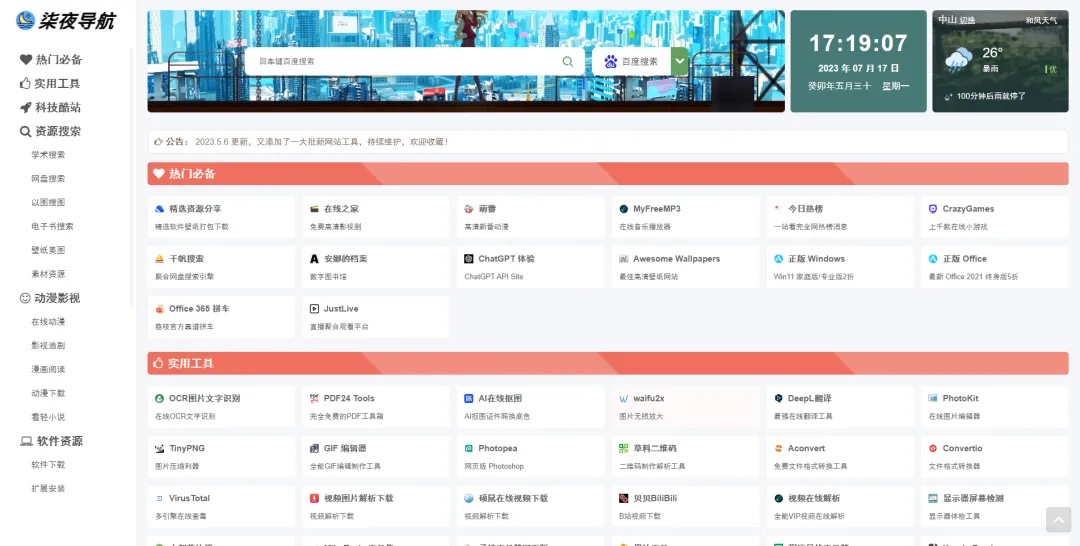Open the search engine dropdown arrow

click(680, 61)
